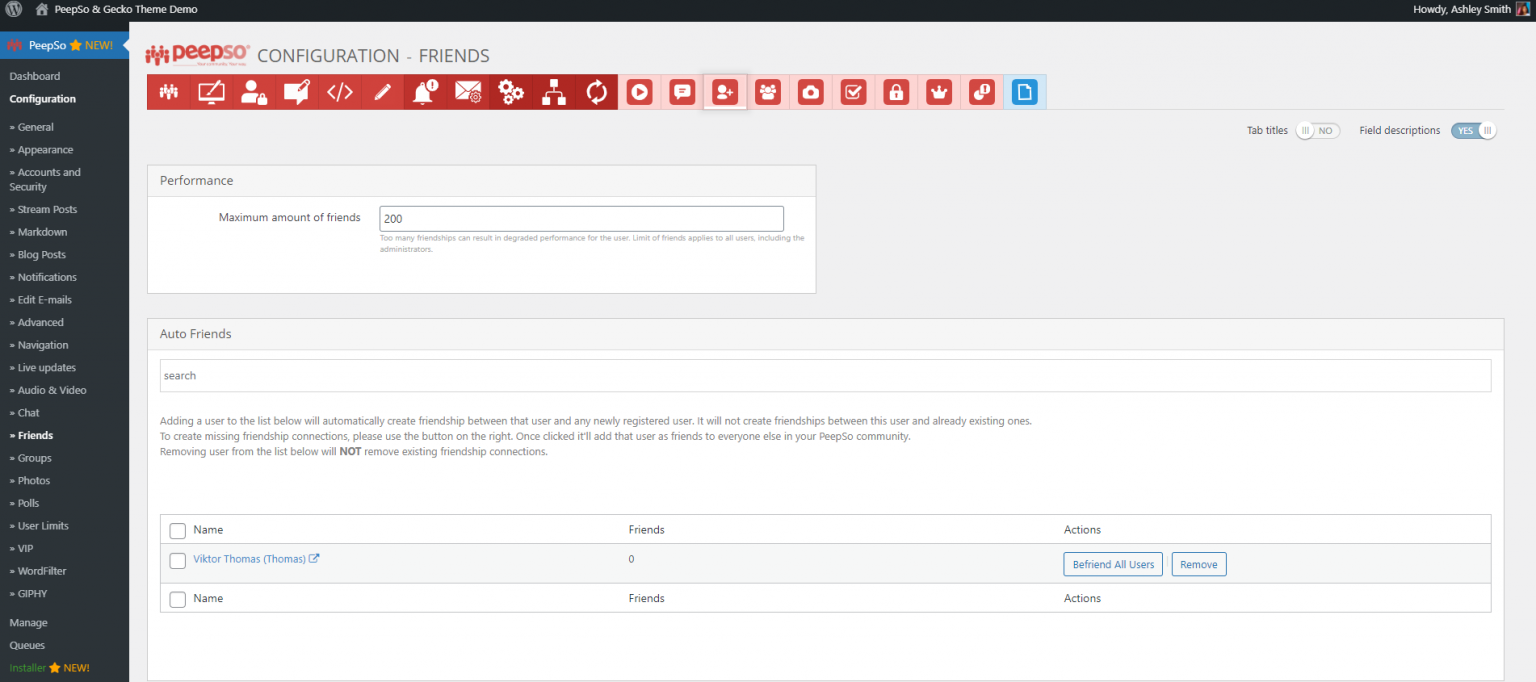Open Groups in the sidebar menu
Screen dimensions: 1536x682
coord(34,458)
